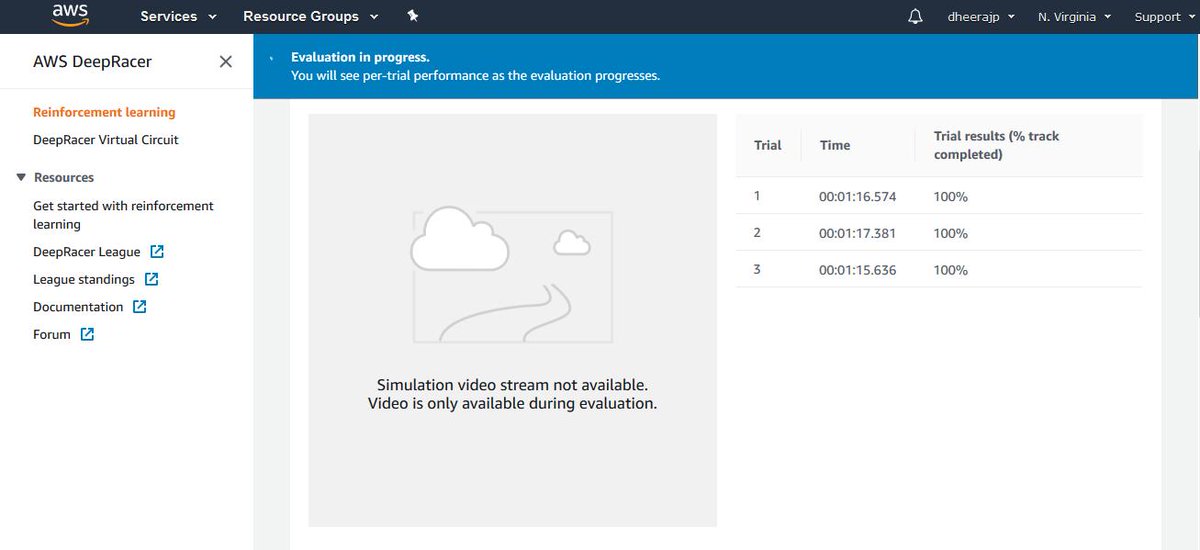This screenshot has width=1200, height=550.
Task: Click the Evaluation in progress banner text
Action: [360, 58]
